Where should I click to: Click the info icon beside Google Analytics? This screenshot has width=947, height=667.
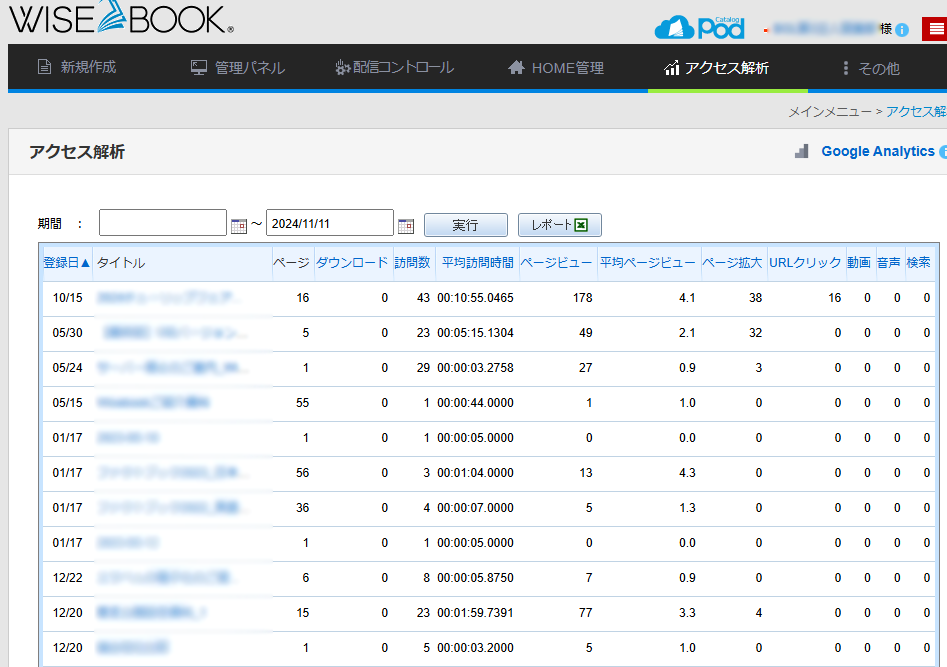(942, 151)
